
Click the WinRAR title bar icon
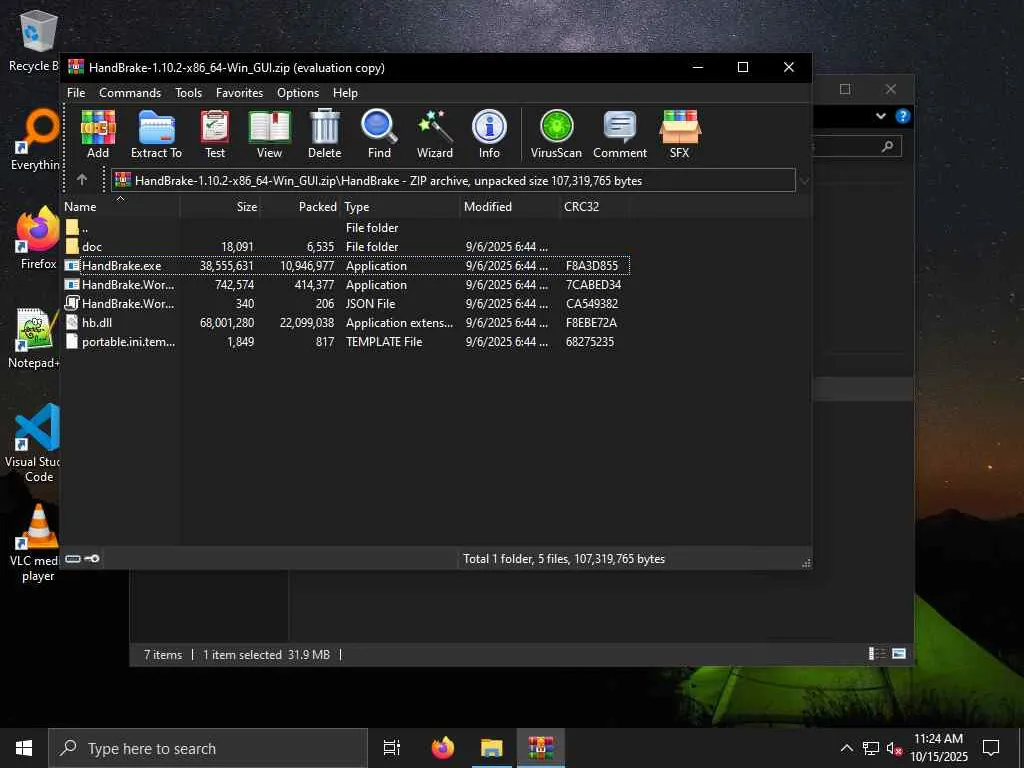[x=76, y=67]
